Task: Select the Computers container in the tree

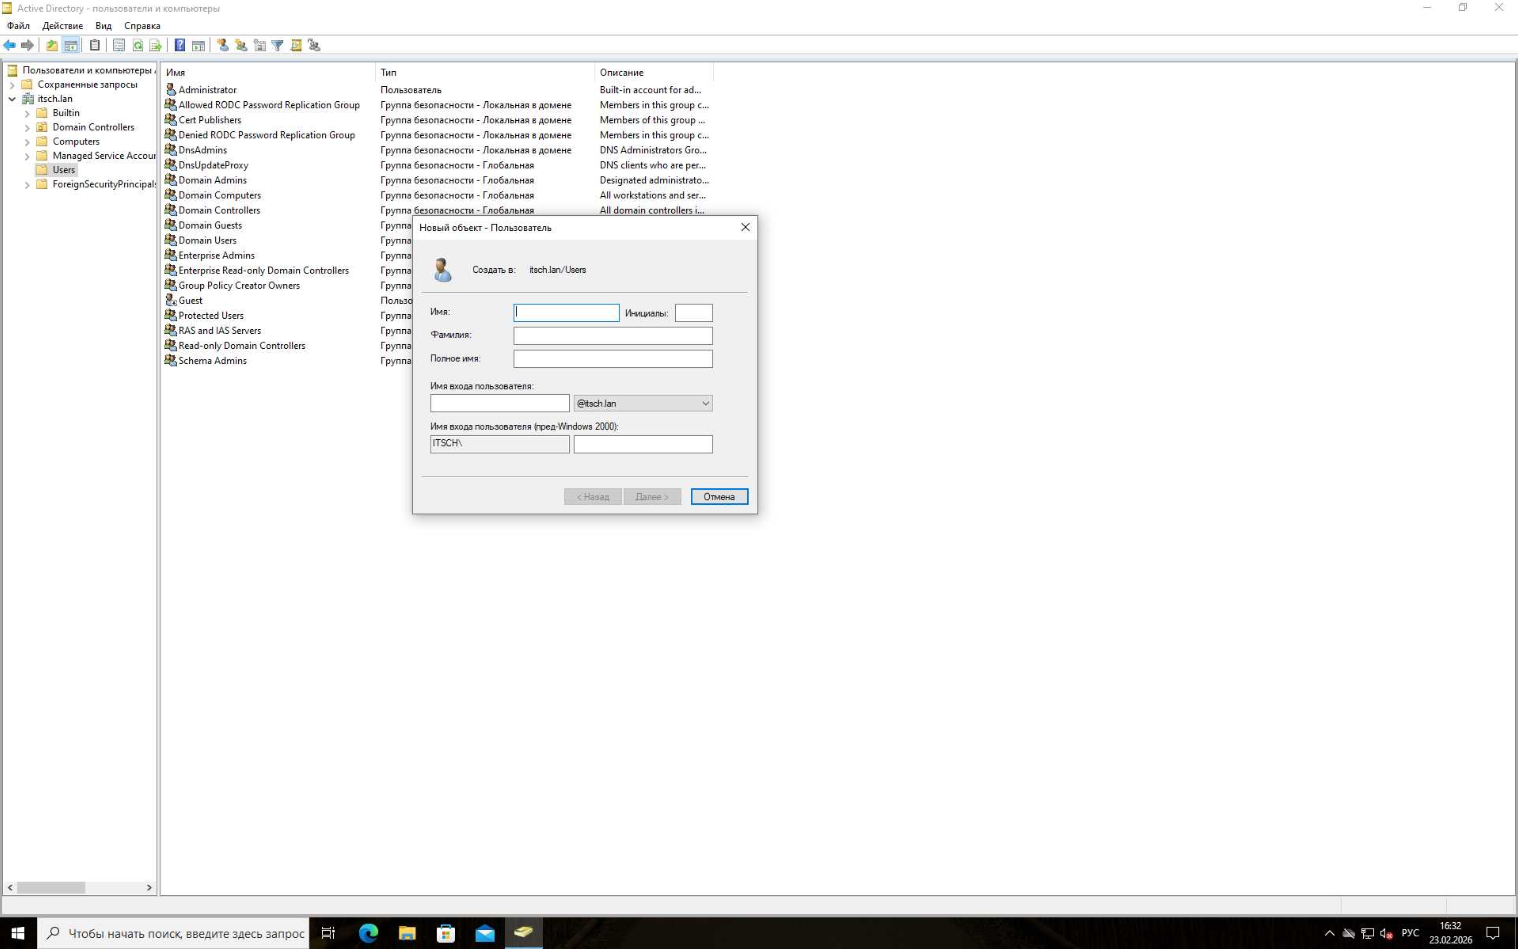Action: click(76, 142)
